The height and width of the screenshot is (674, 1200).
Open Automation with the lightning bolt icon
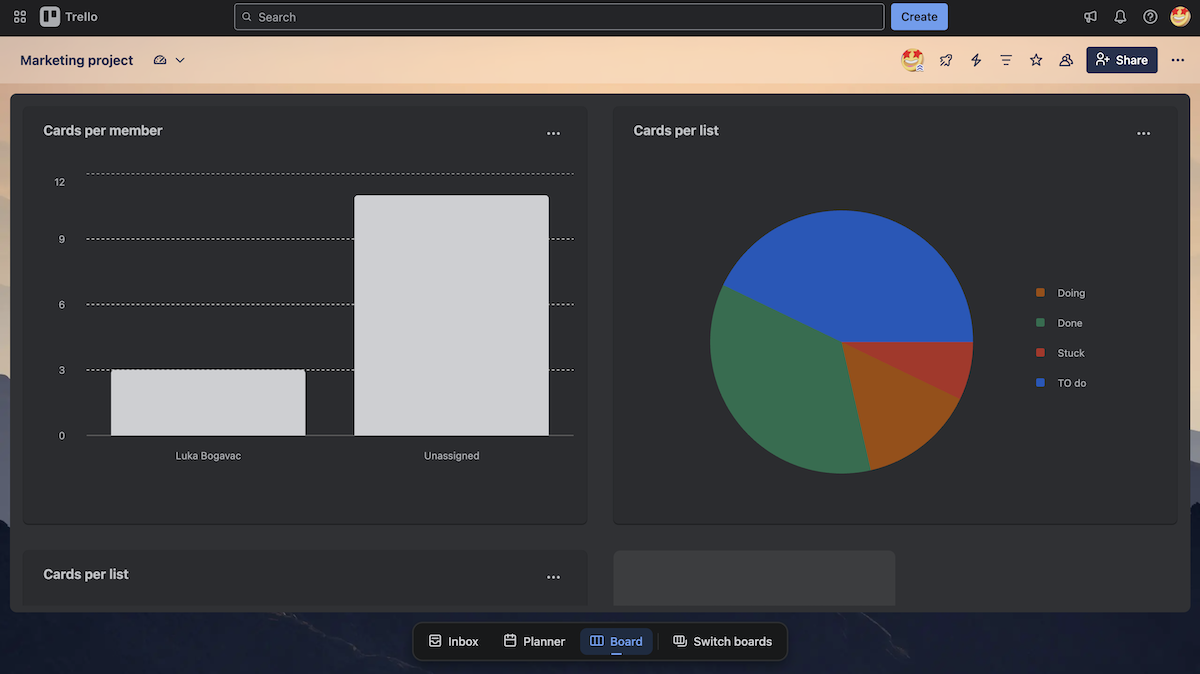[x=976, y=60]
